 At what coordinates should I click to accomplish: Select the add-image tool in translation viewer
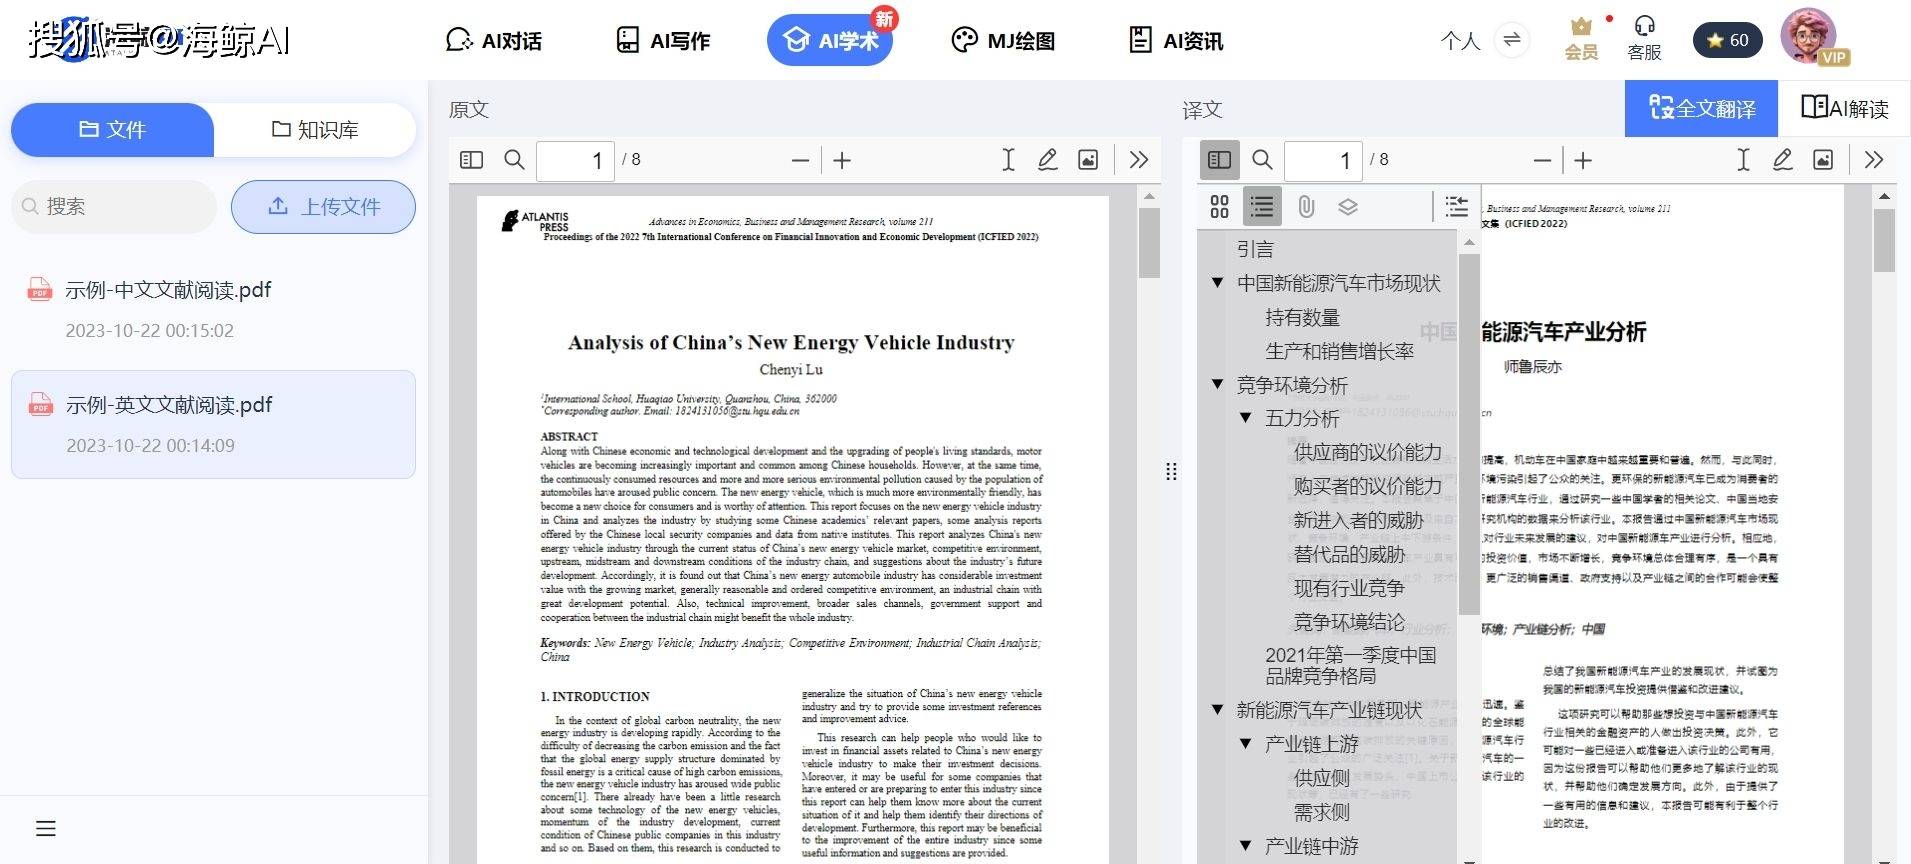(1823, 160)
